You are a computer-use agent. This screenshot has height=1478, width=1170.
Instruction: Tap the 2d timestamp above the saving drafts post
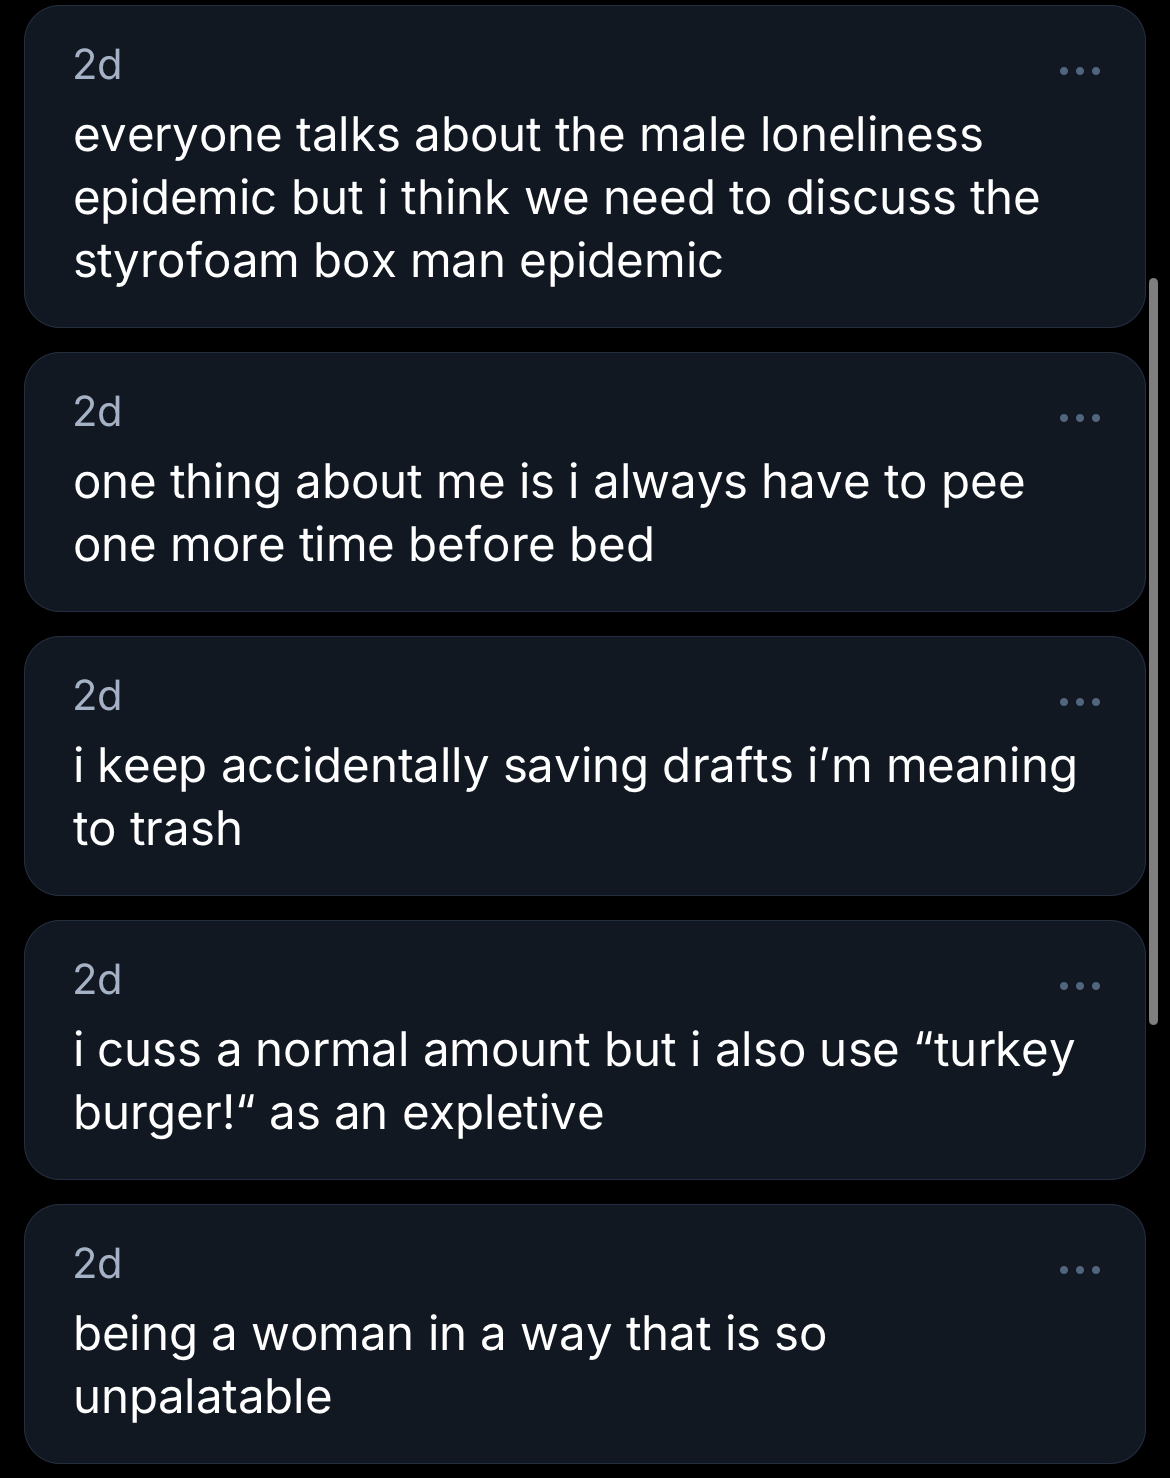click(x=97, y=696)
